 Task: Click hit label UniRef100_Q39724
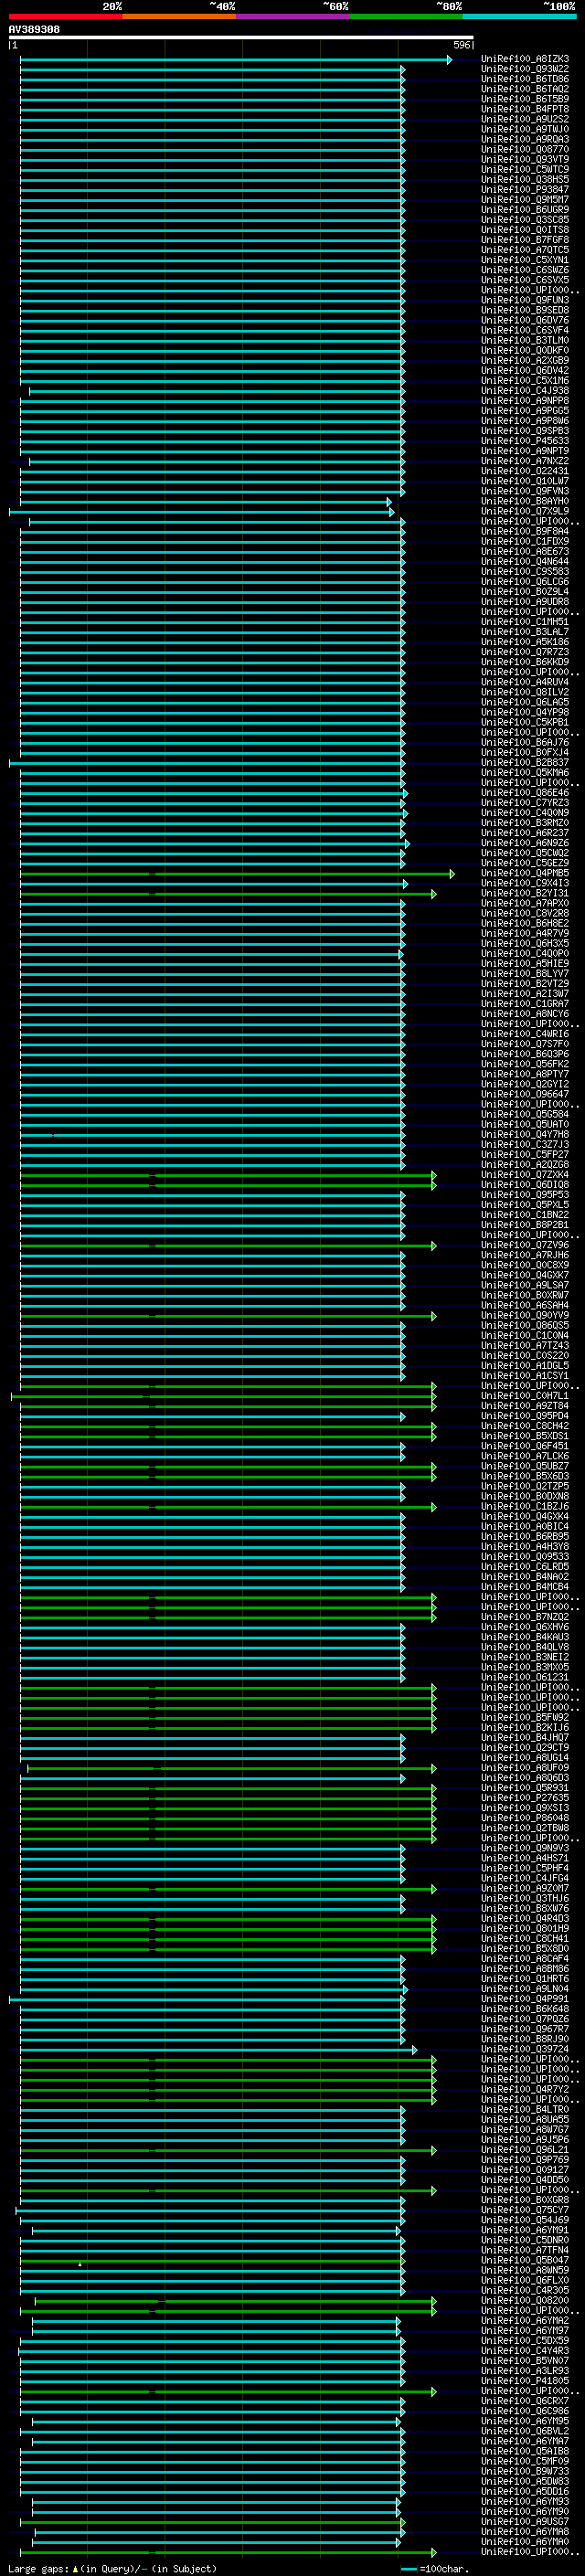[525, 2049]
